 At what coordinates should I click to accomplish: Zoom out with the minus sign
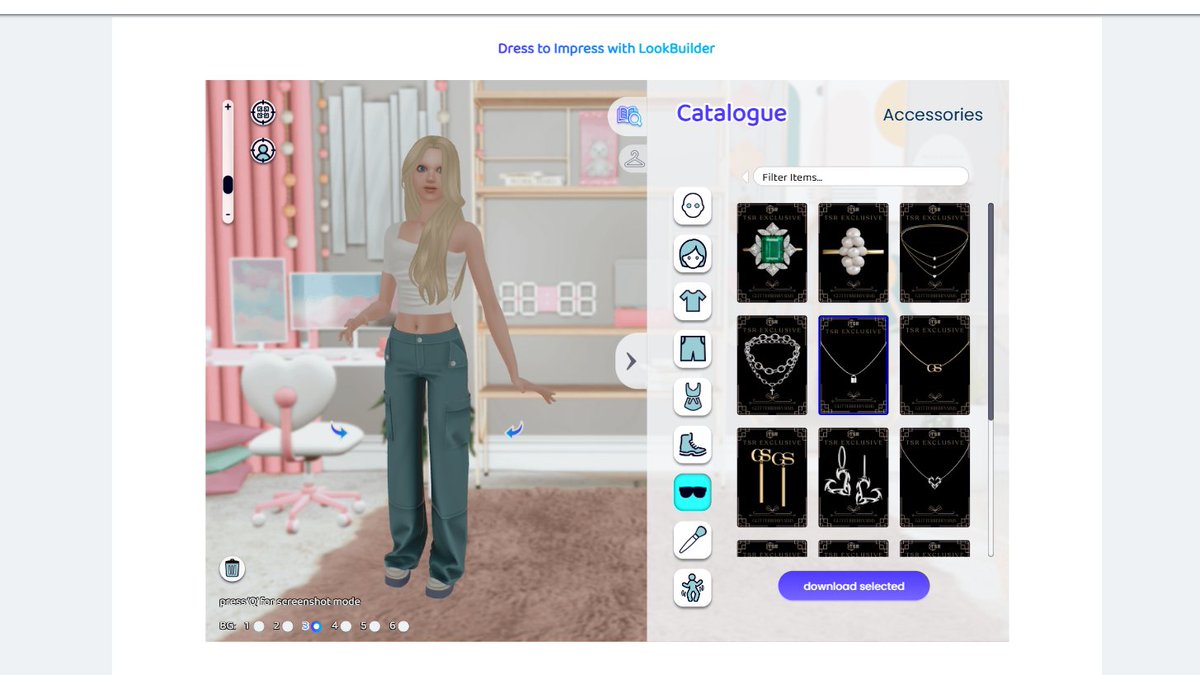(x=228, y=215)
